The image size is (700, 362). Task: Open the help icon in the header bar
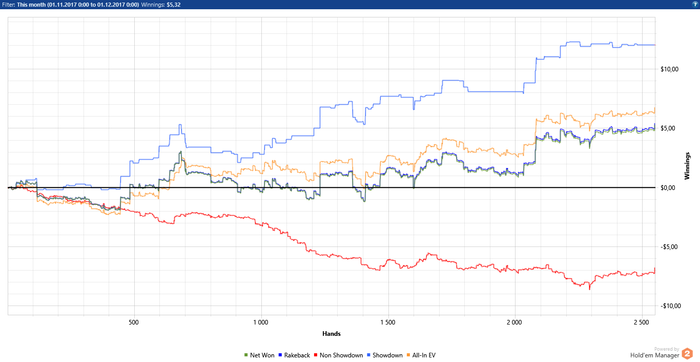tap(696, 4)
